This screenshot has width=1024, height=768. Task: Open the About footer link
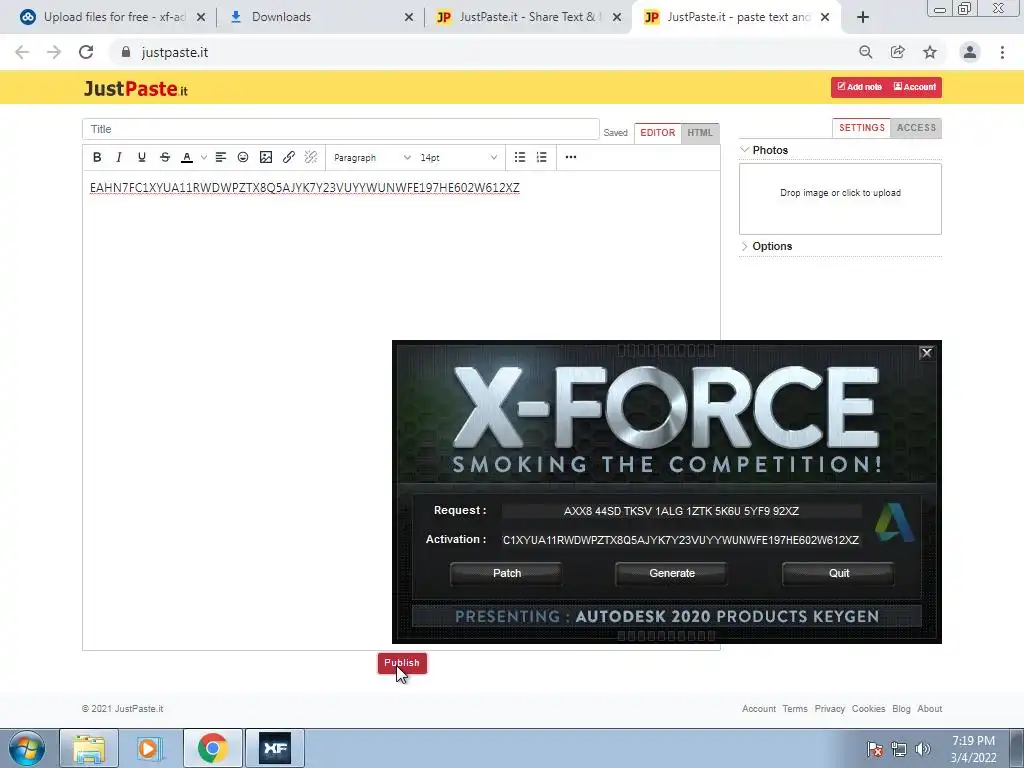point(929,709)
